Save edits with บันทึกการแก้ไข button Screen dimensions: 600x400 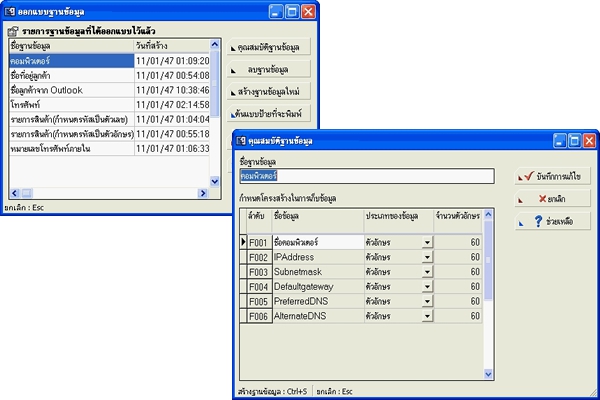(553, 176)
